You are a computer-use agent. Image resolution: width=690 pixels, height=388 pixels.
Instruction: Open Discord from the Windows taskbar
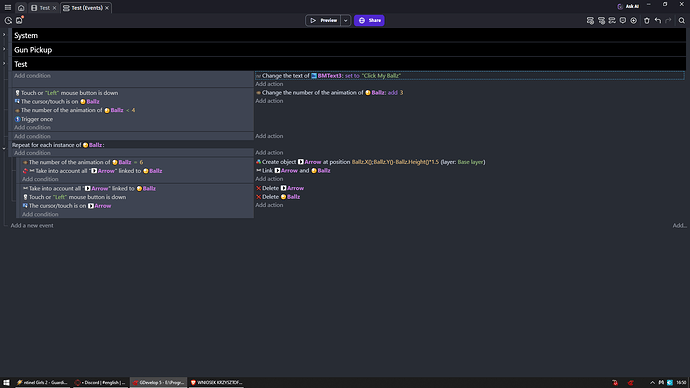100,382
